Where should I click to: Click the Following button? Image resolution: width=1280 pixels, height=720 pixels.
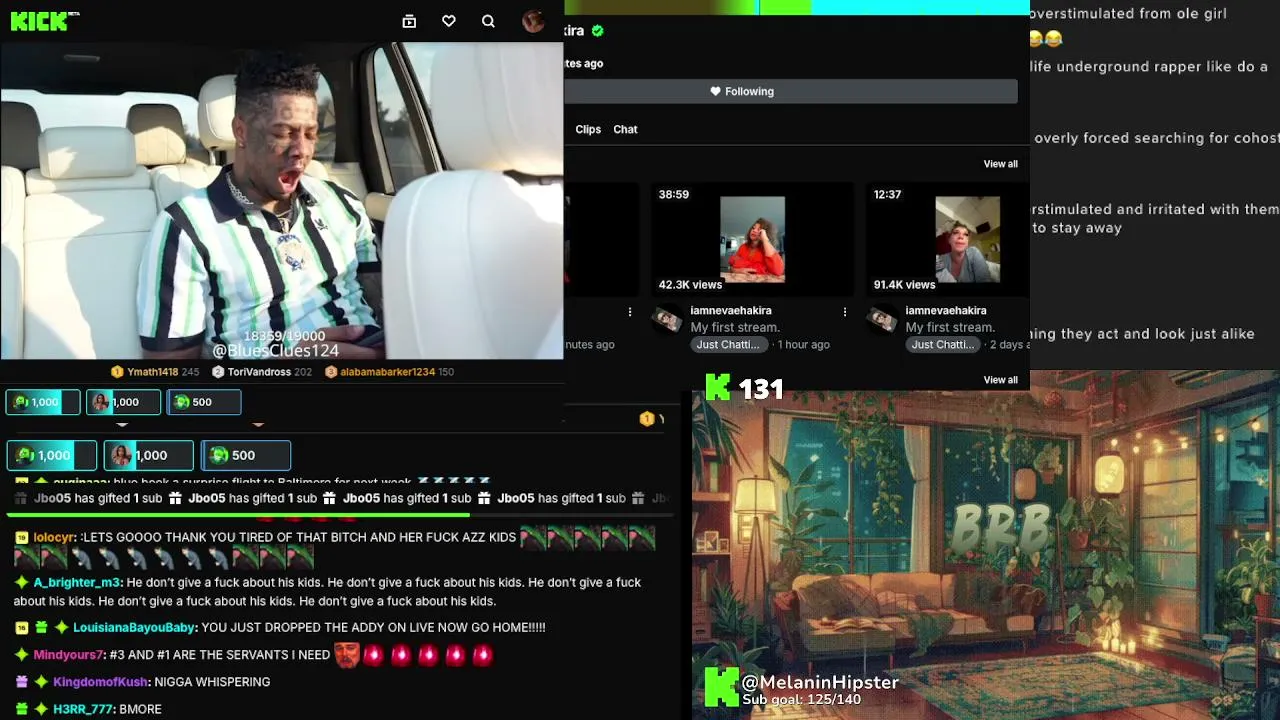[791, 92]
